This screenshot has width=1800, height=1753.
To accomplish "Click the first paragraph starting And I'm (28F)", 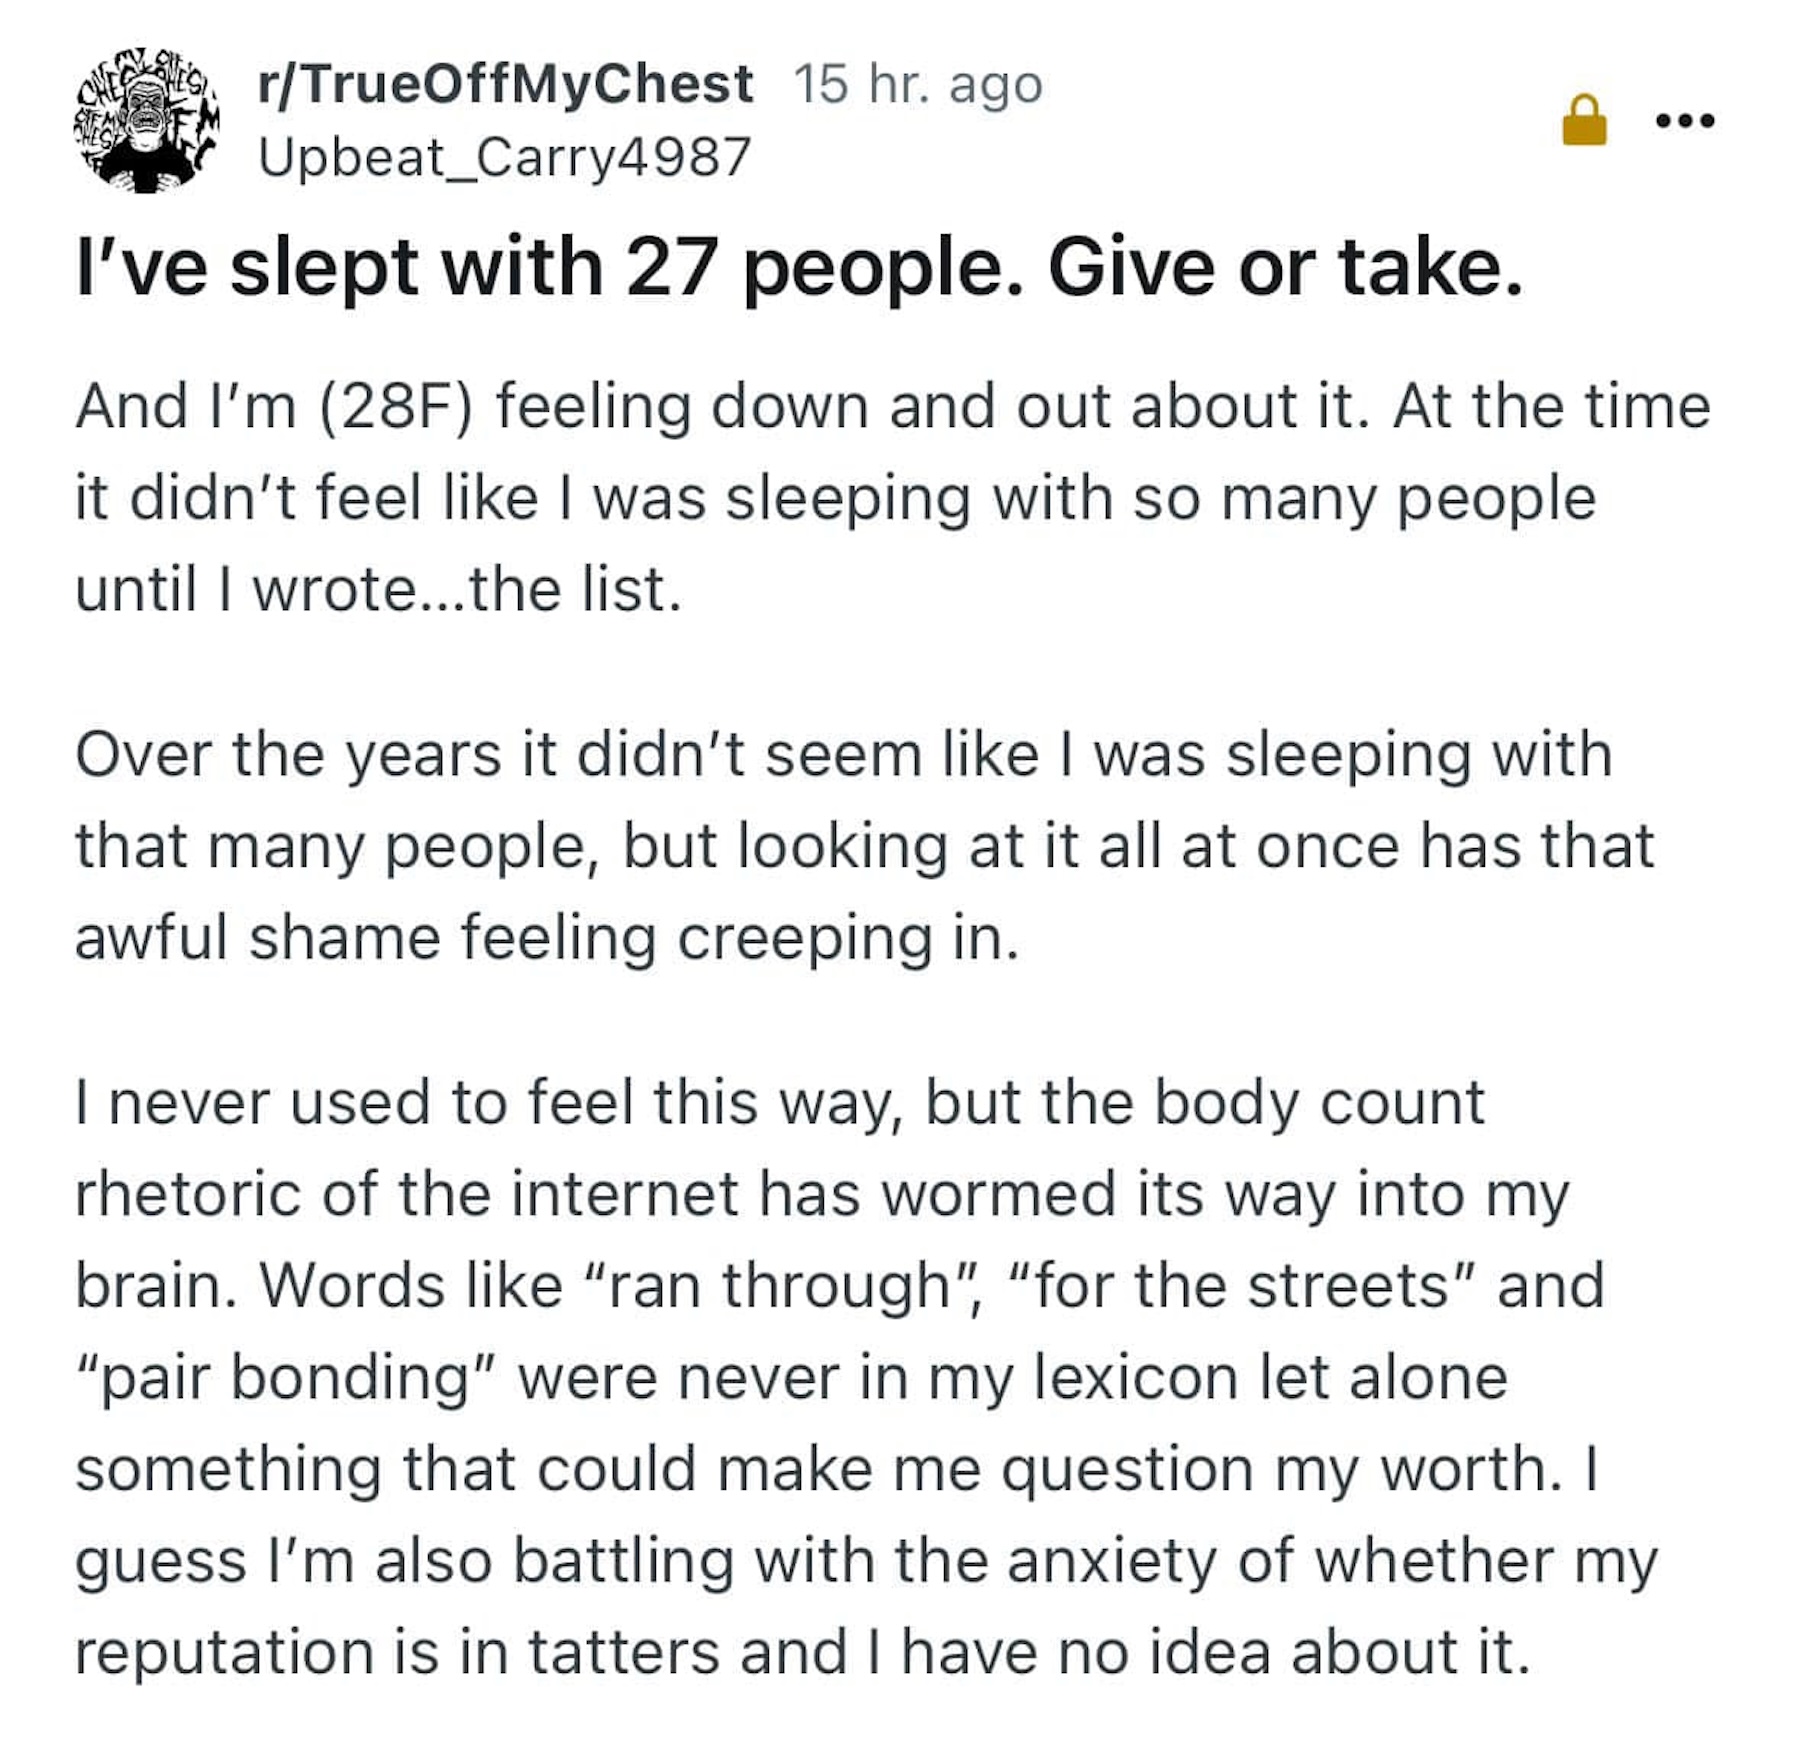I will click(x=890, y=497).
